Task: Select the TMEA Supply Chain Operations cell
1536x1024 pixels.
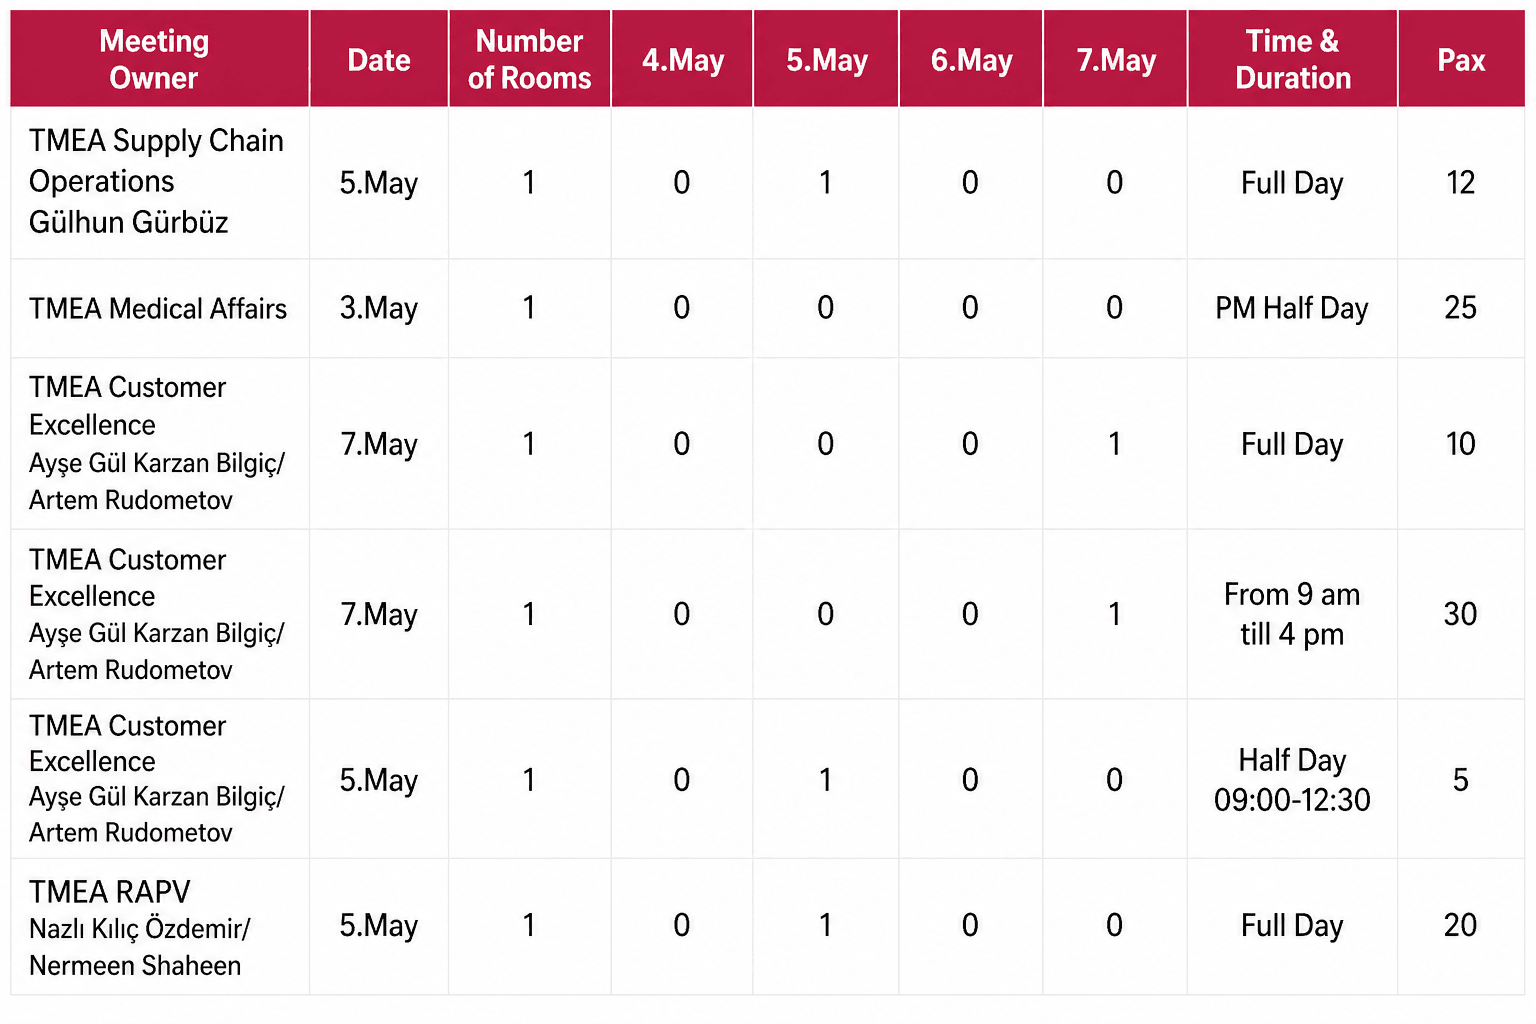Action: 159,182
